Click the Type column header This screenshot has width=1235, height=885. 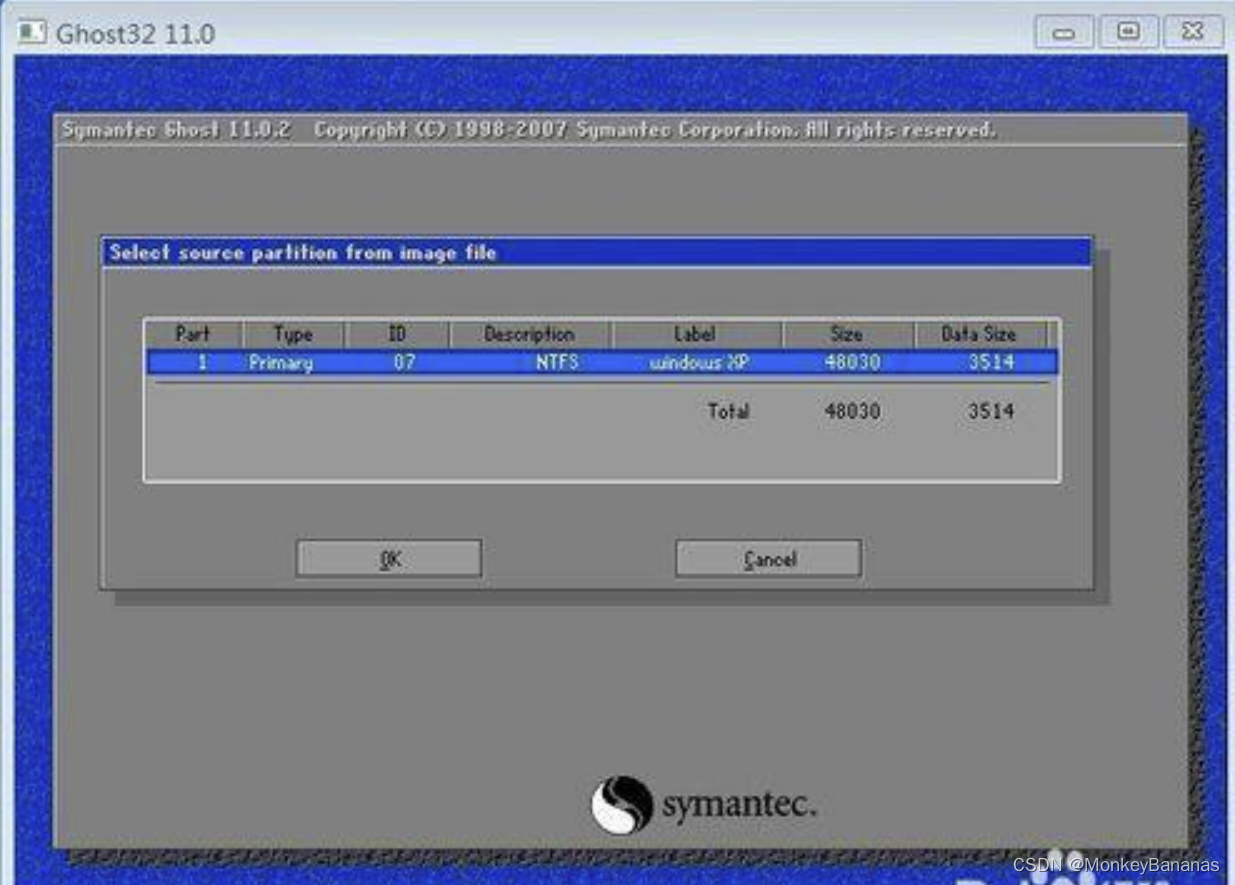pos(293,334)
